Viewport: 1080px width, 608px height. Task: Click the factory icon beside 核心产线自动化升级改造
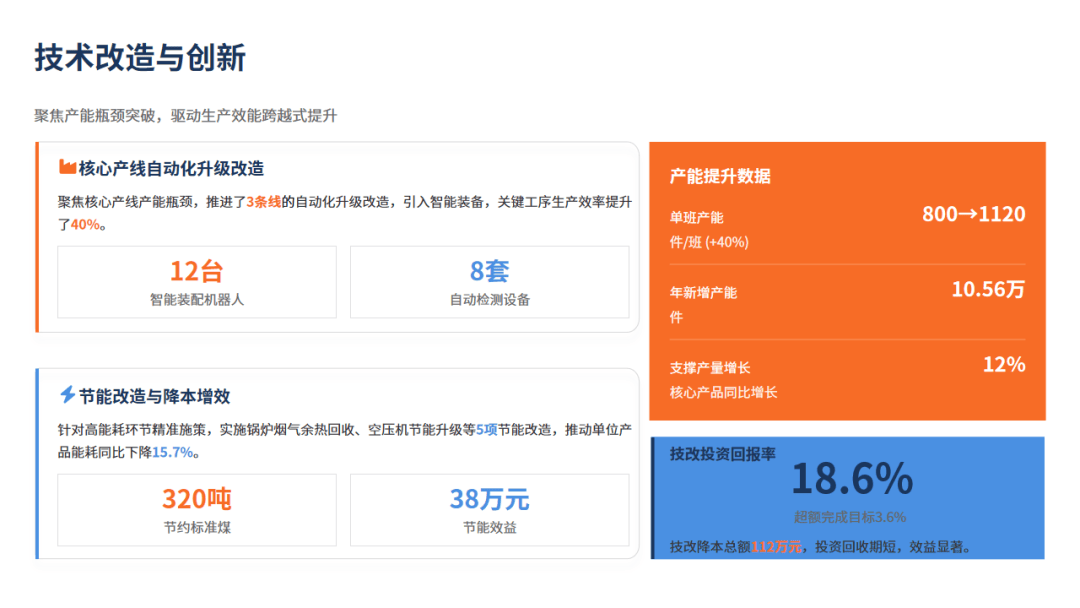point(67,168)
